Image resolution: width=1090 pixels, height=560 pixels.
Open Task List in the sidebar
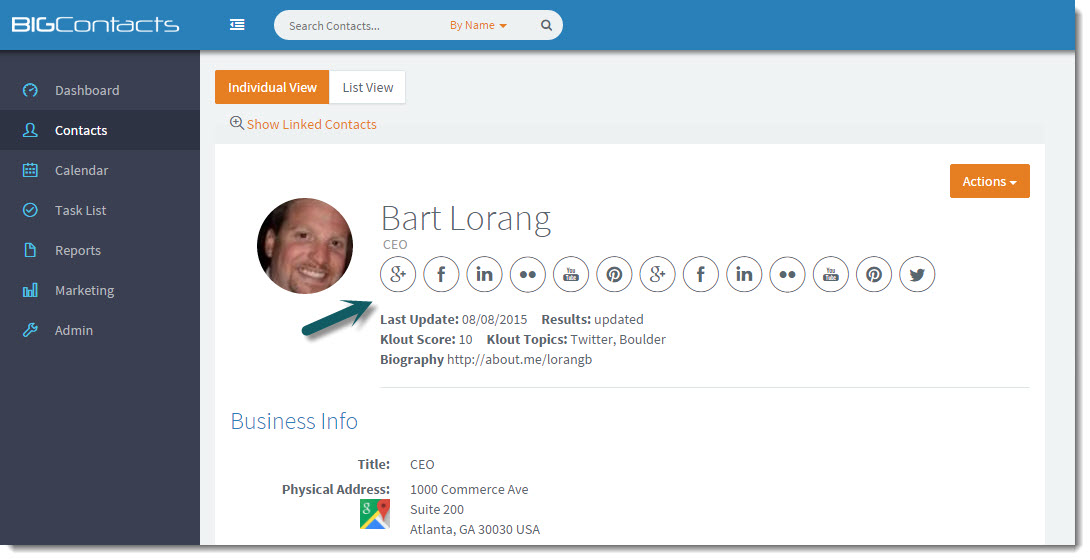click(99, 210)
